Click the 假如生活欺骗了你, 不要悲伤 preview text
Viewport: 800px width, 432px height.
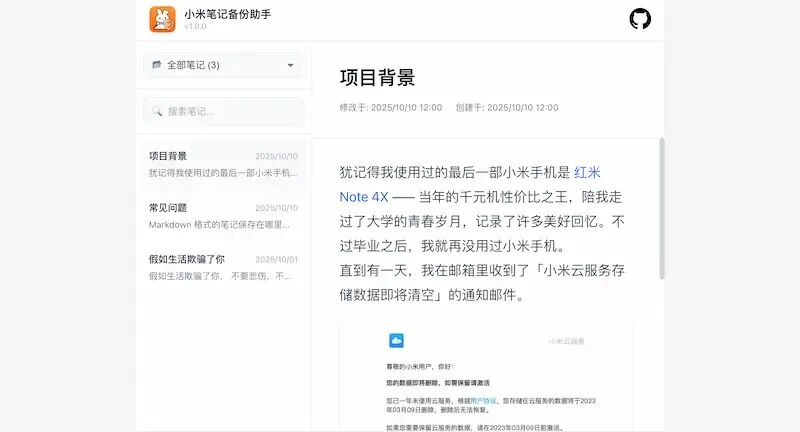coord(220,276)
